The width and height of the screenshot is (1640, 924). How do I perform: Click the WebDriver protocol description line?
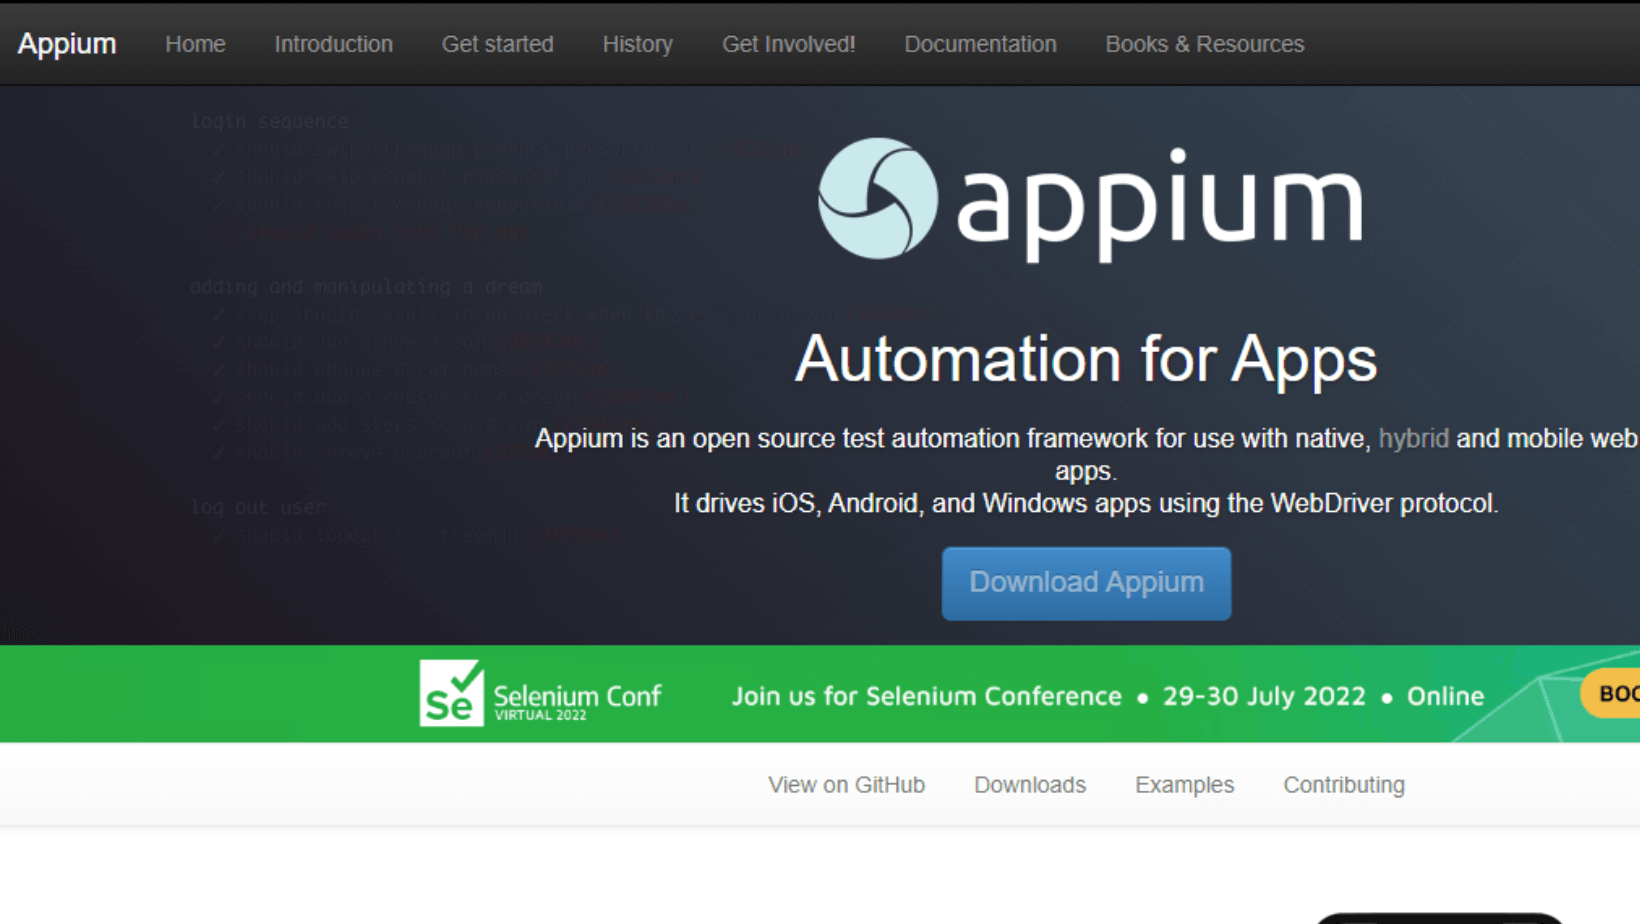(x=1086, y=503)
